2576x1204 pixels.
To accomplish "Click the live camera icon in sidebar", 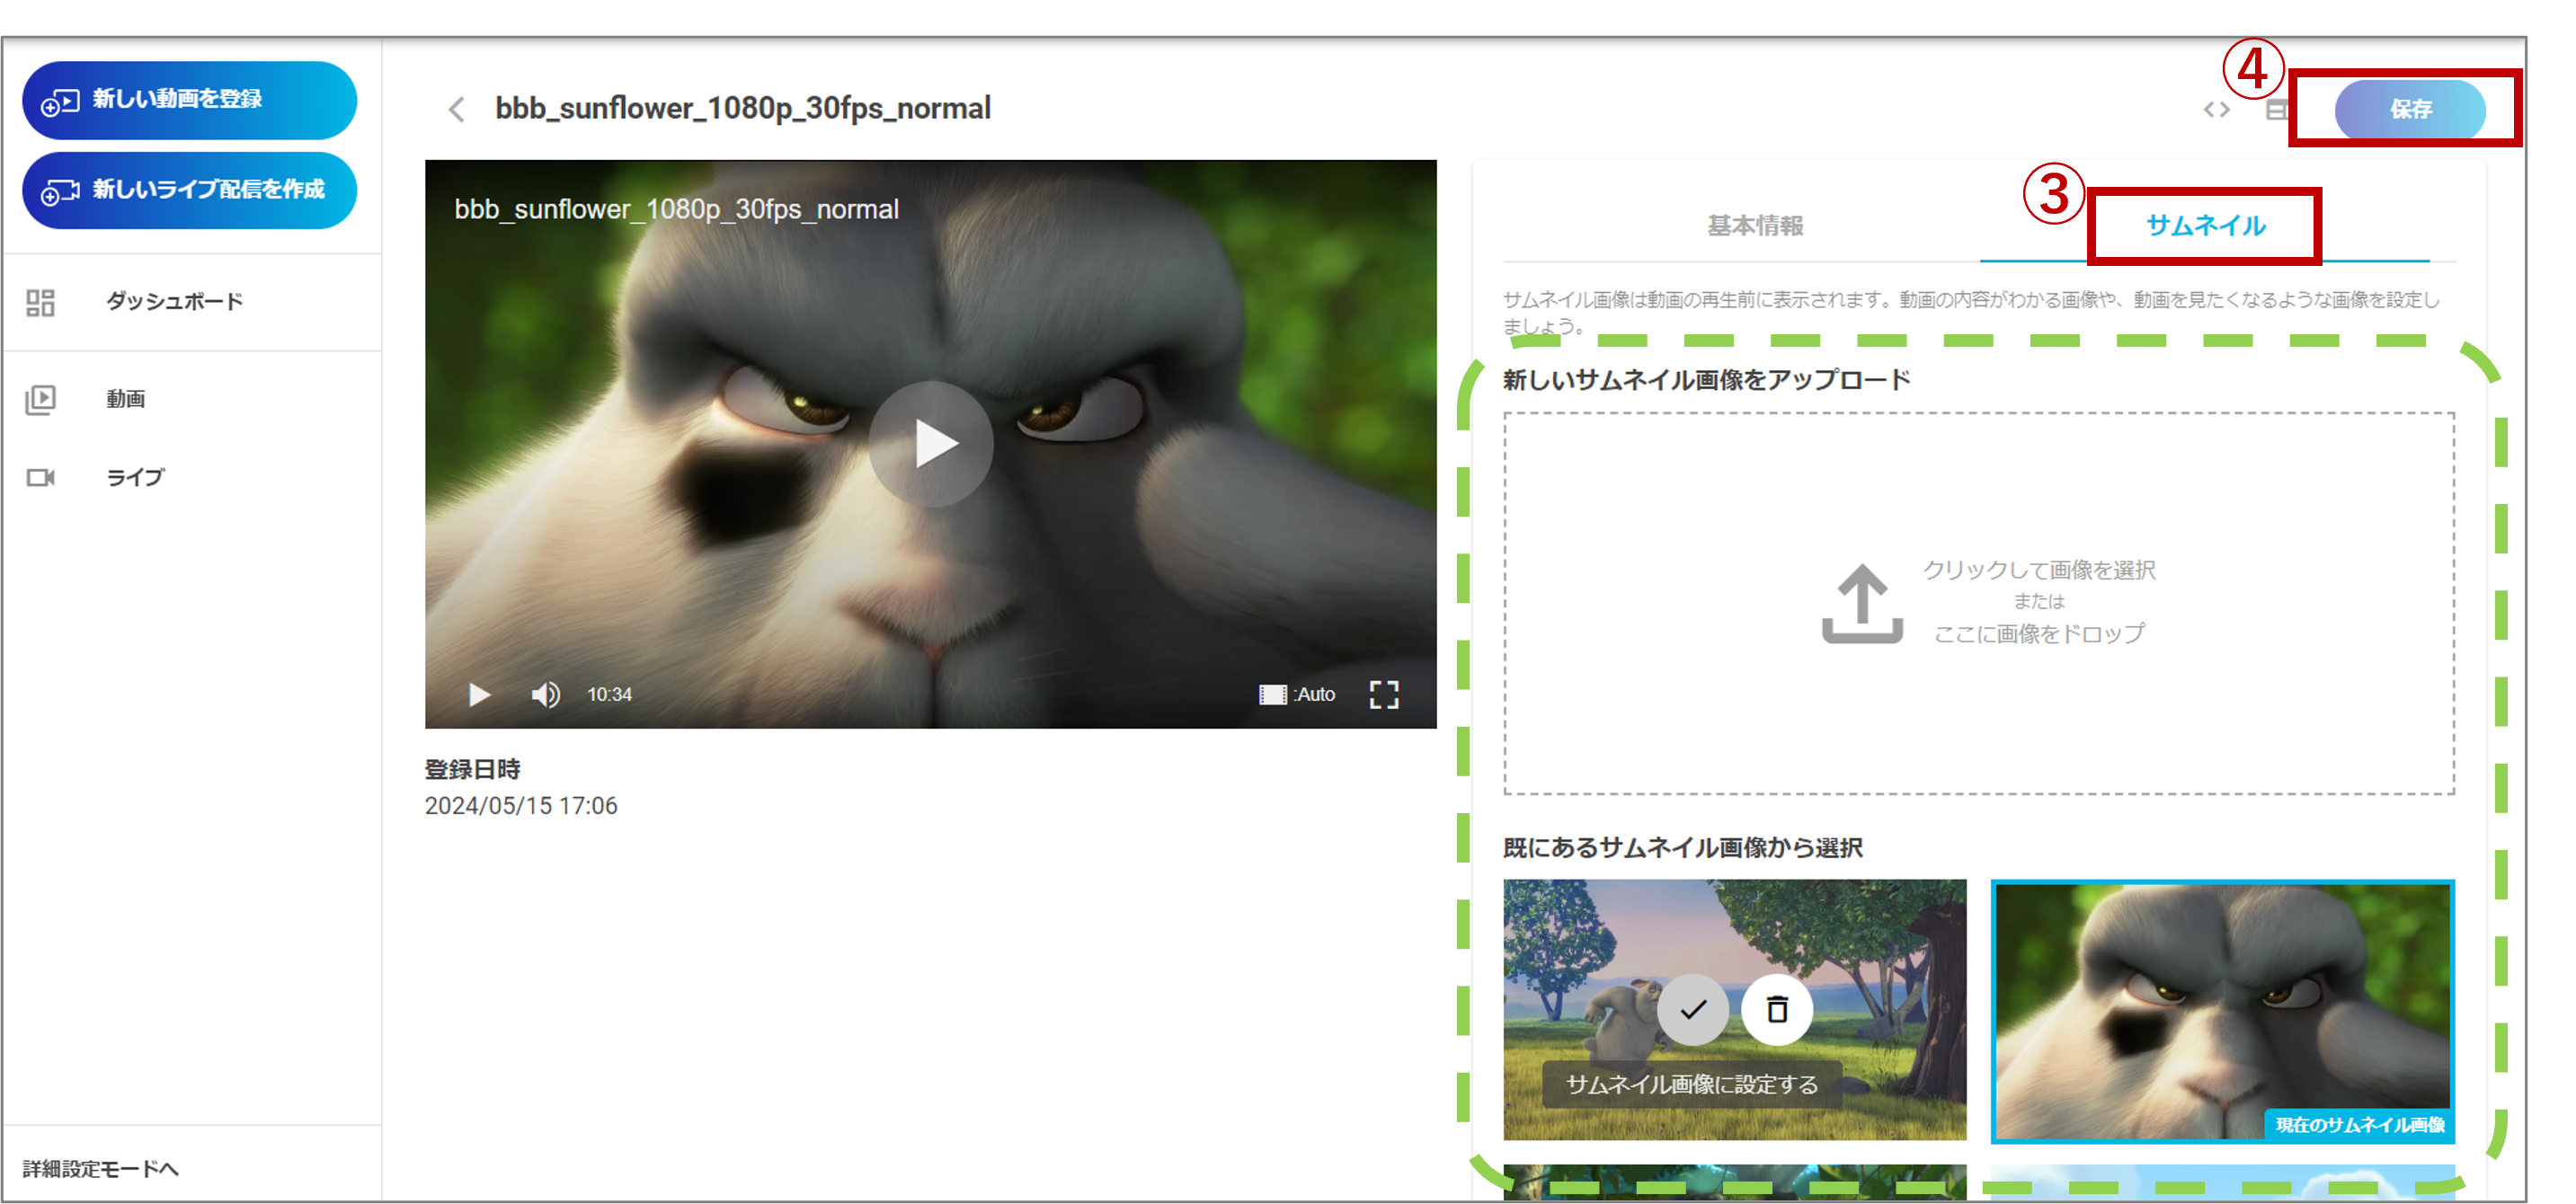I will click(40, 477).
